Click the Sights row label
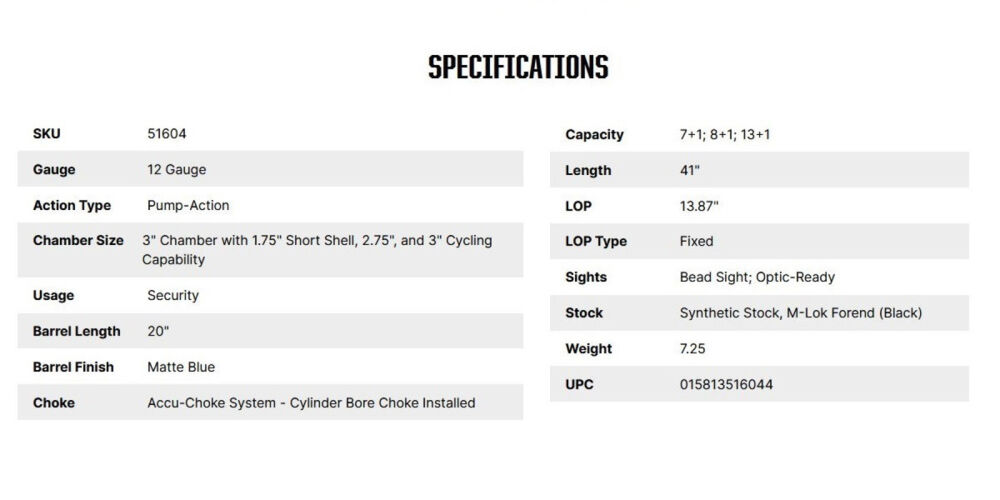This screenshot has height=500, width=1000. point(586,277)
